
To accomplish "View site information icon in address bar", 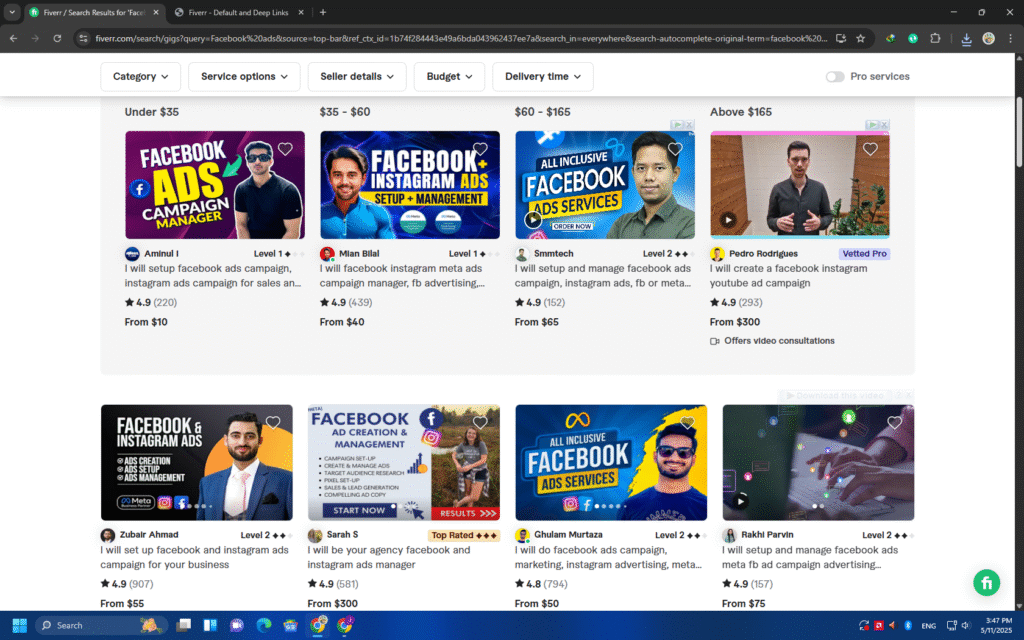I will 83,39.
